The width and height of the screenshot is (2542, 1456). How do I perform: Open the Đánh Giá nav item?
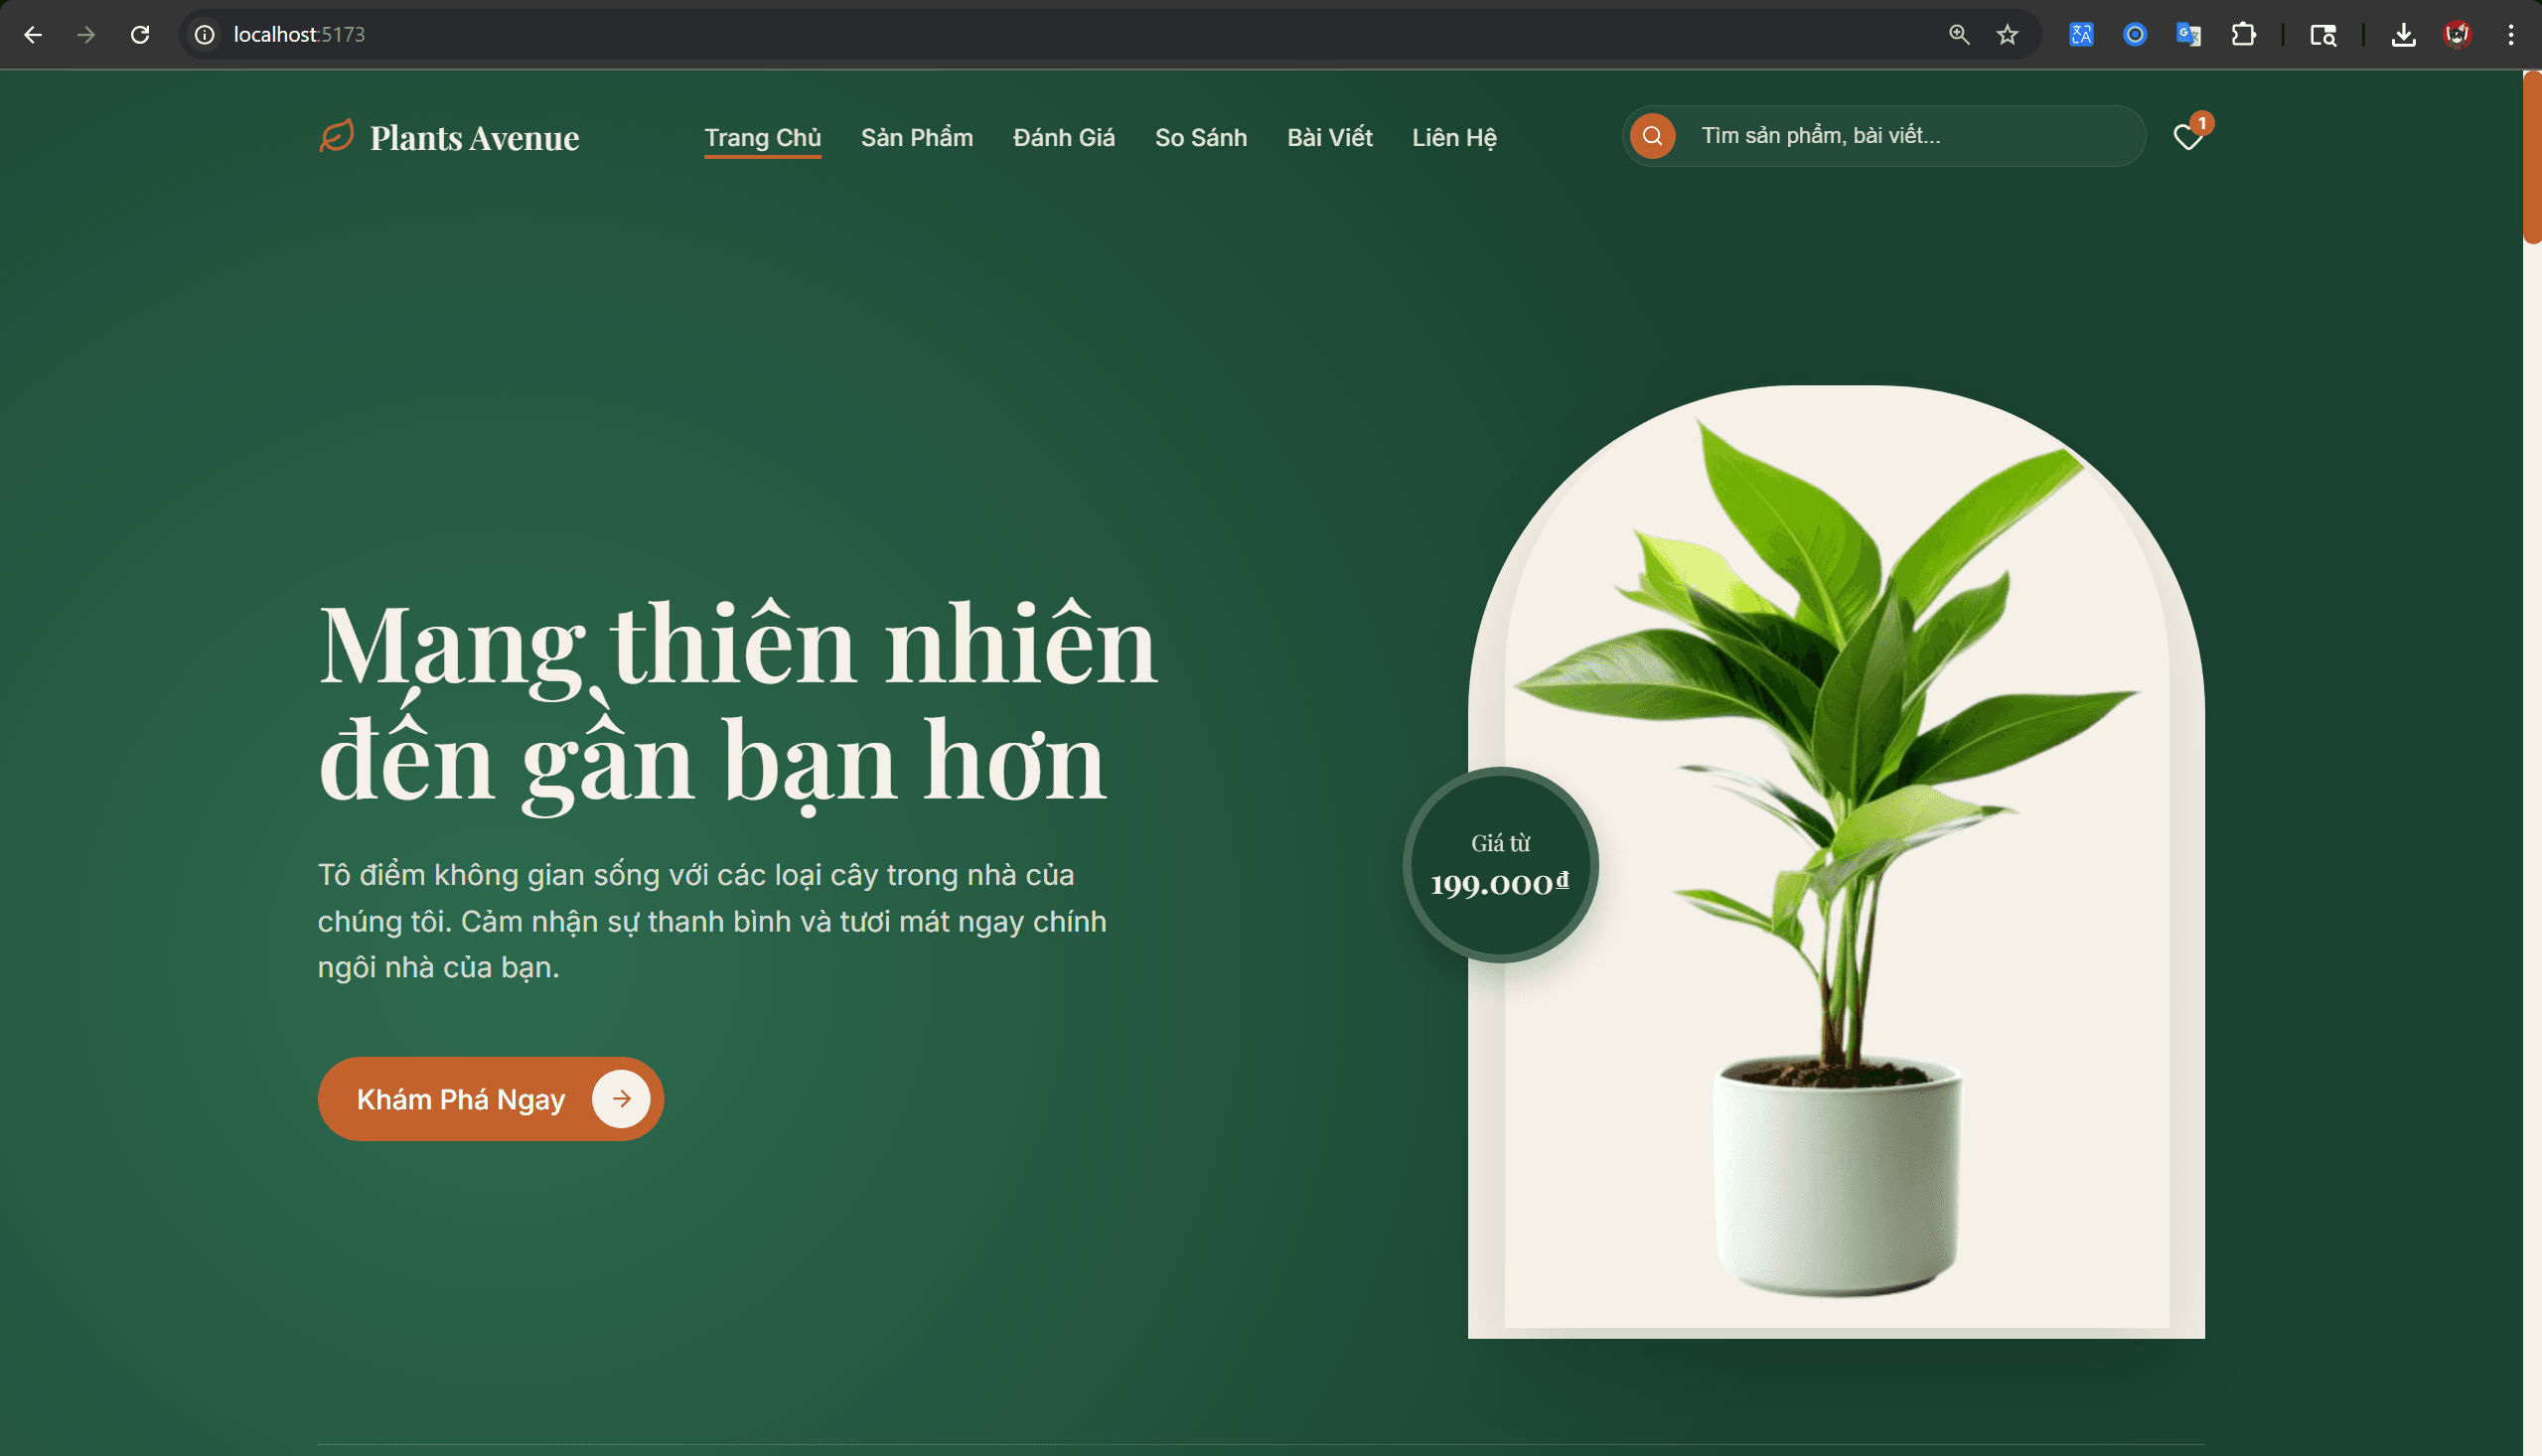[x=1064, y=137]
